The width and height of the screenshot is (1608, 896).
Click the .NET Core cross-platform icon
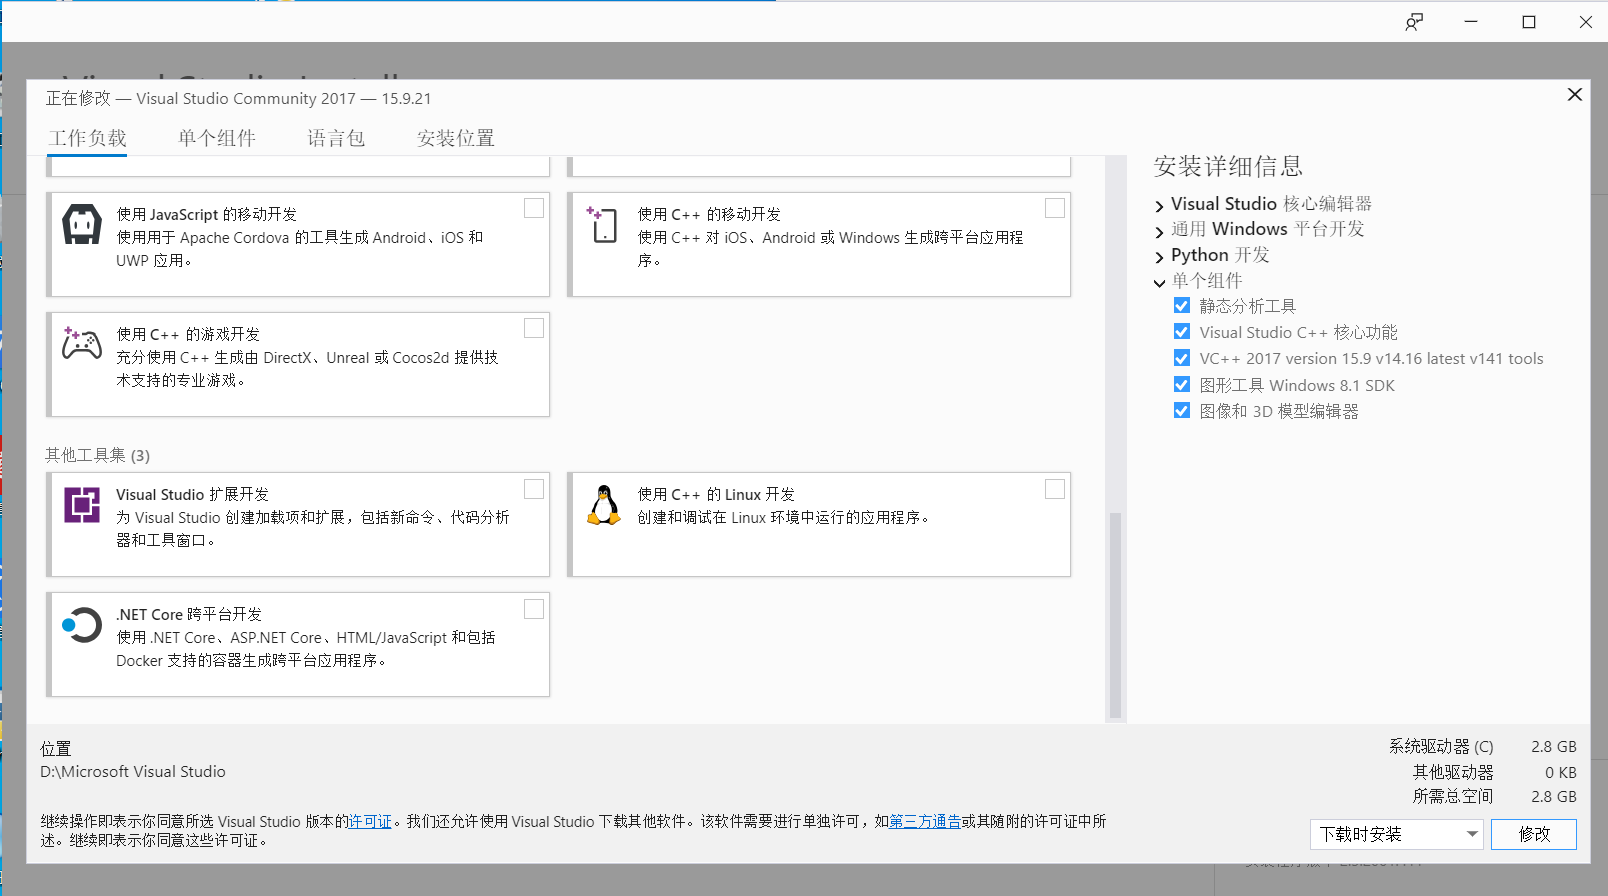coord(82,625)
